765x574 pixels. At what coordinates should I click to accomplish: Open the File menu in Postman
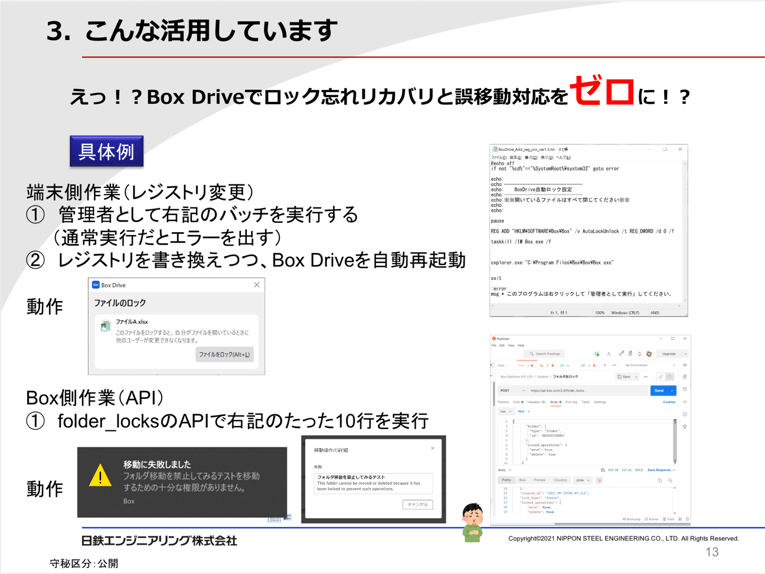[x=494, y=345]
